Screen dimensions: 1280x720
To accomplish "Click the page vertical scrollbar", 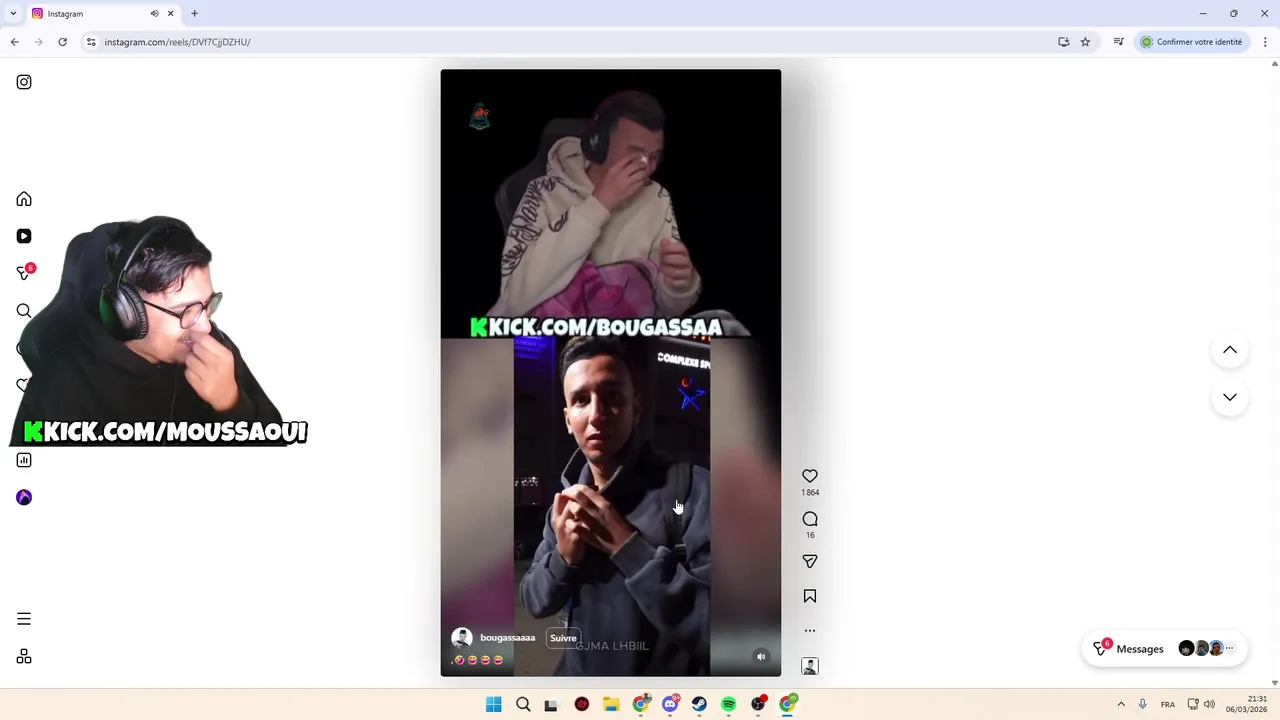I will point(1274,373).
